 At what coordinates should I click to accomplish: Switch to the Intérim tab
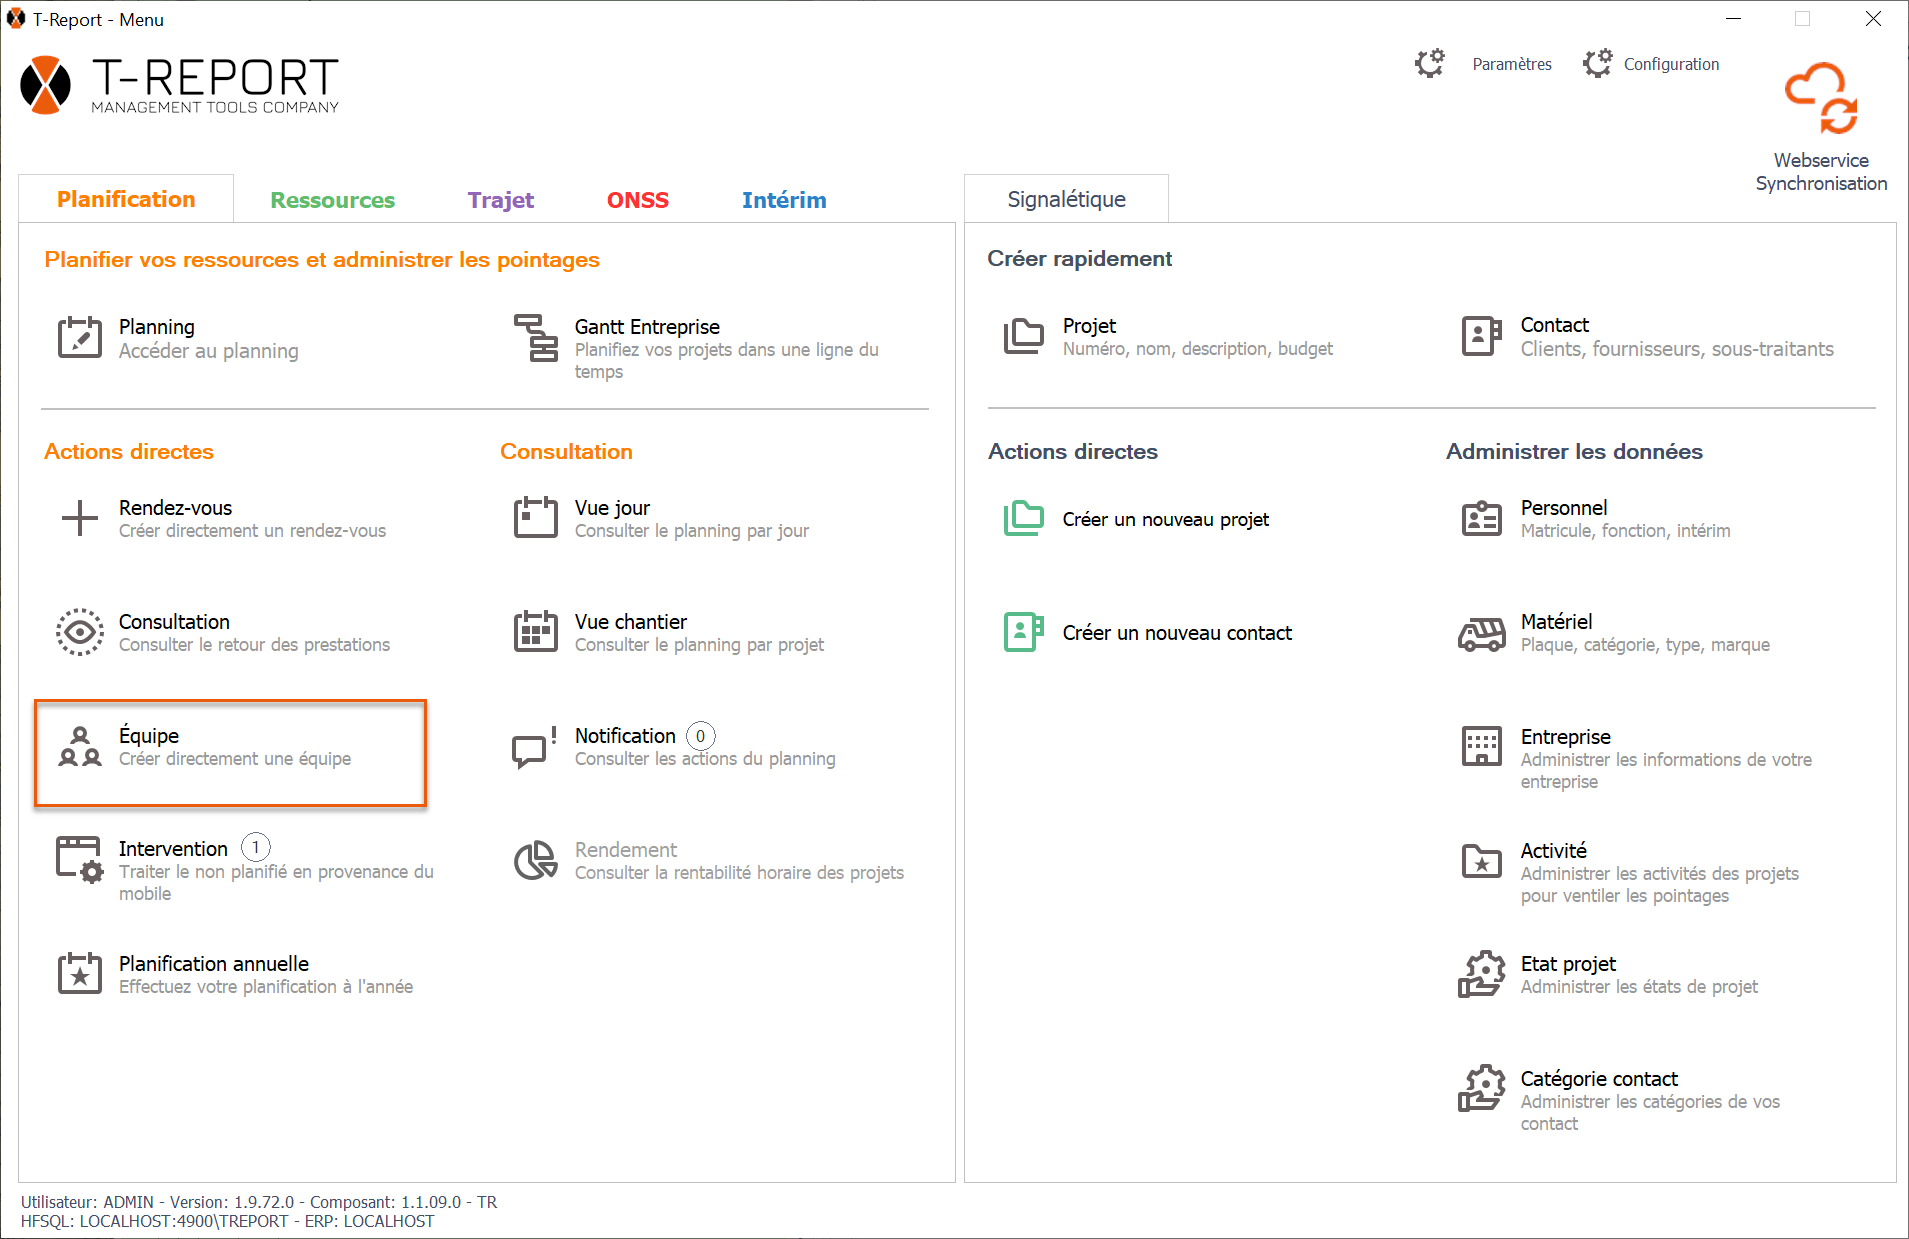[783, 200]
